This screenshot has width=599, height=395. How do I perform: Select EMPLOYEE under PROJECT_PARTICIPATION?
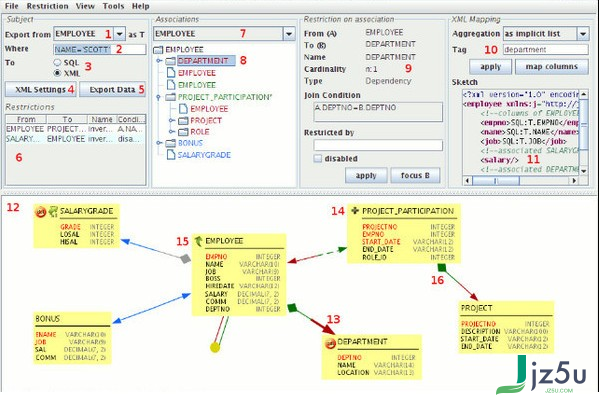click(x=209, y=109)
